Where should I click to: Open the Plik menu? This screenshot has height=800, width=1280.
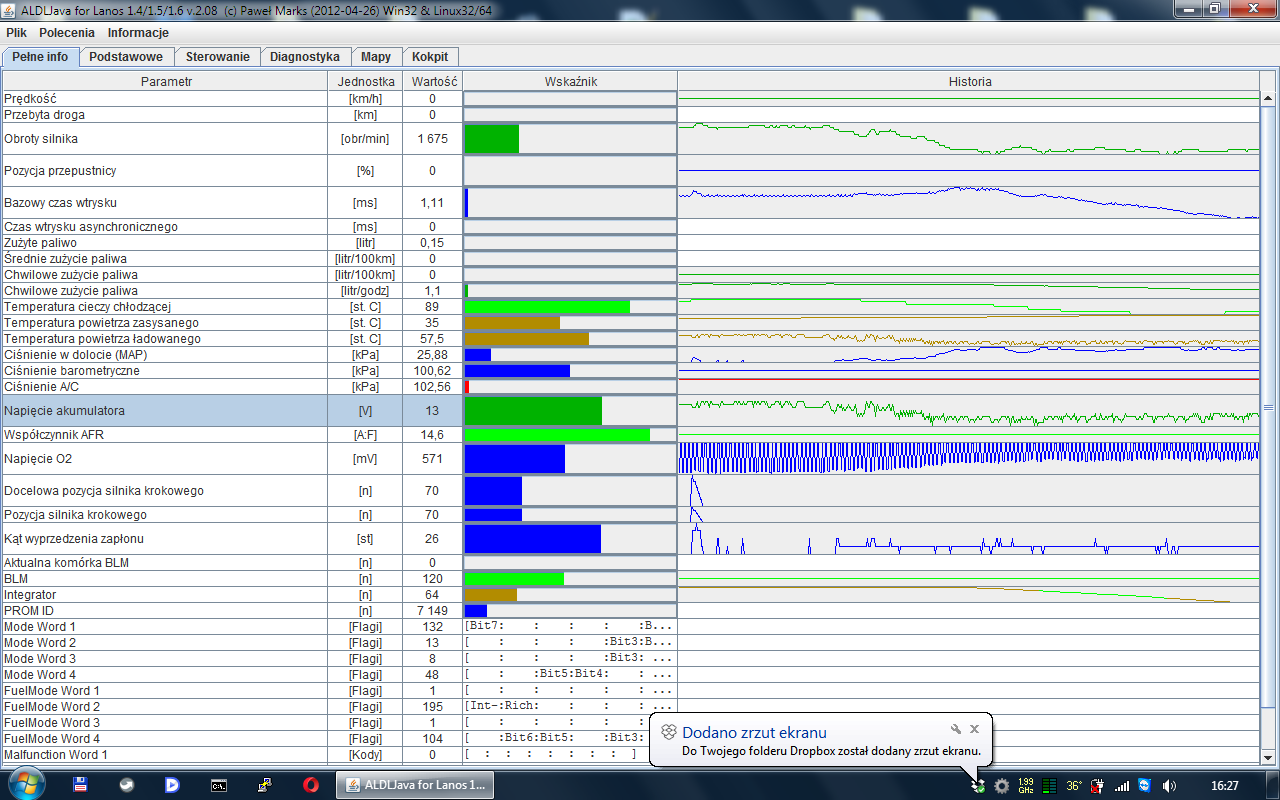(x=16, y=33)
